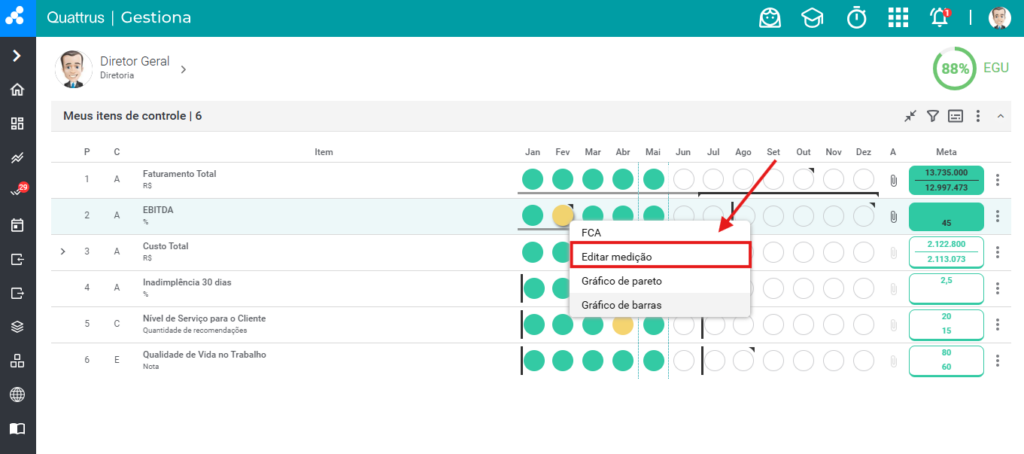Open the notifications bell icon
The height and width of the screenshot is (454, 1024).
[x=940, y=18]
